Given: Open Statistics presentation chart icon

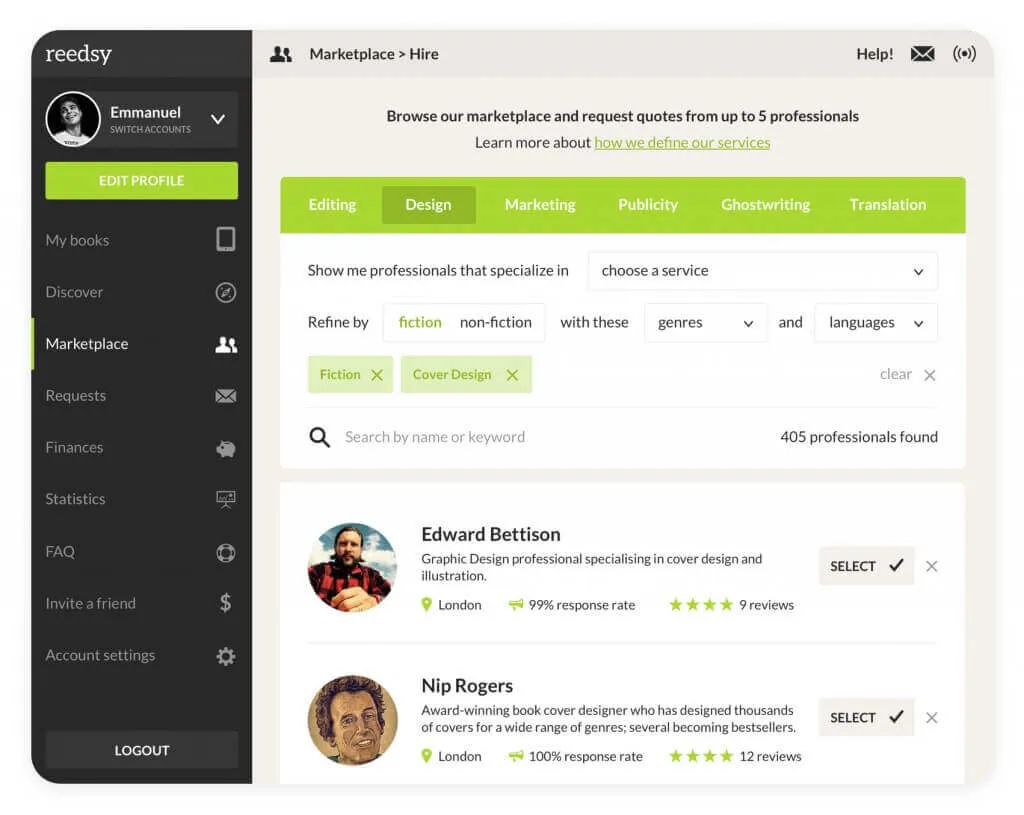Looking at the screenshot, I should tap(226, 499).
